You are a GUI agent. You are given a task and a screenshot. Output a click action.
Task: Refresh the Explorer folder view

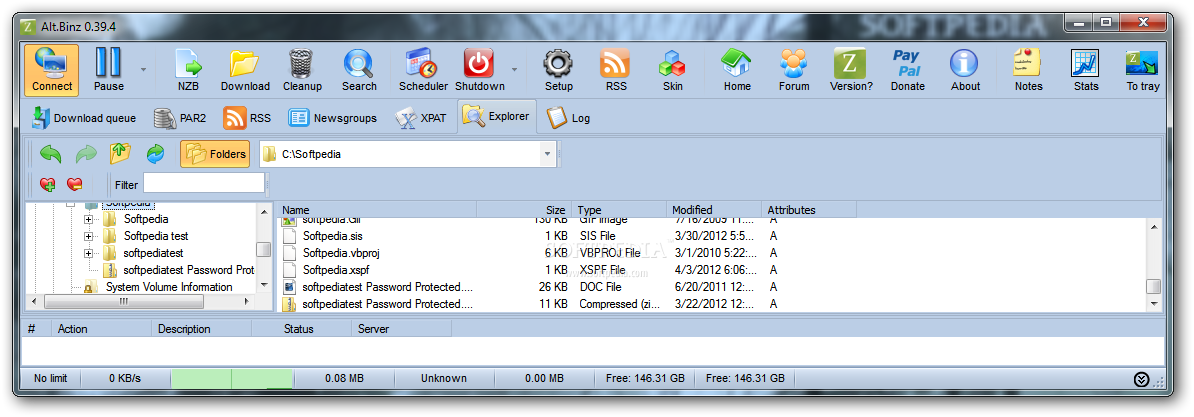pos(155,154)
